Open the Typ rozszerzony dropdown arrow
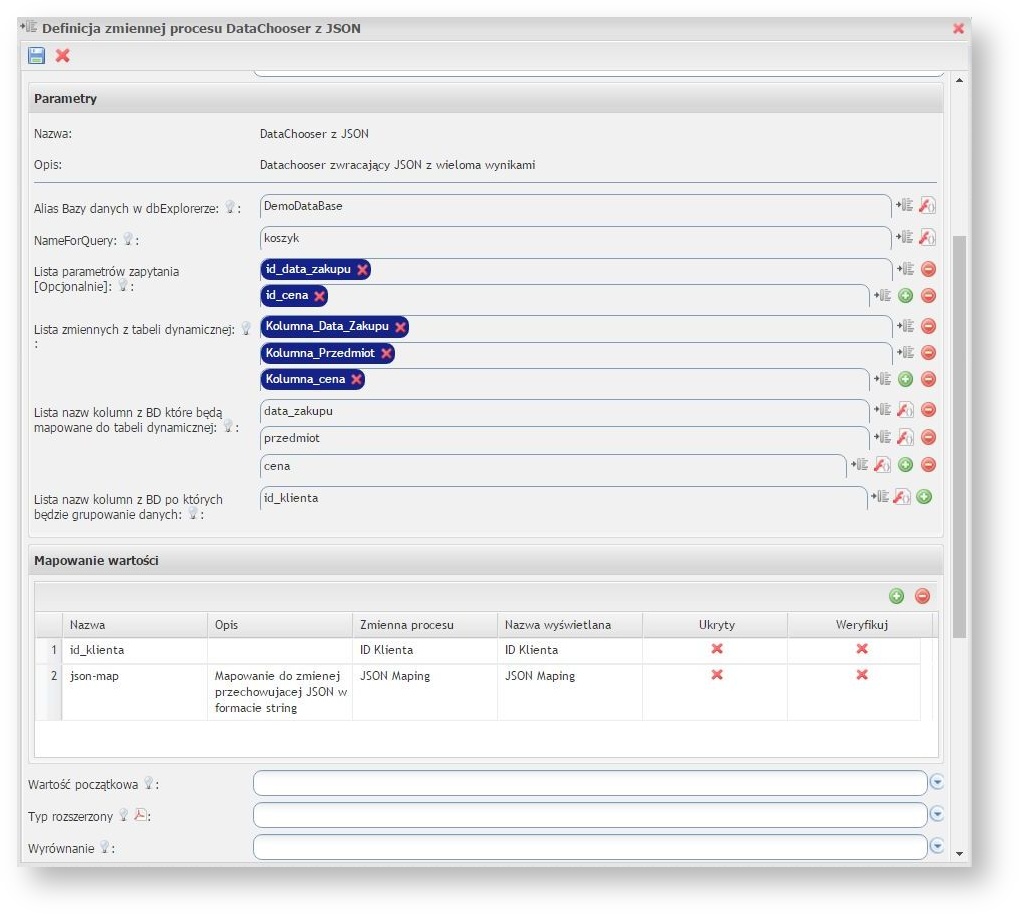 pos(937,815)
